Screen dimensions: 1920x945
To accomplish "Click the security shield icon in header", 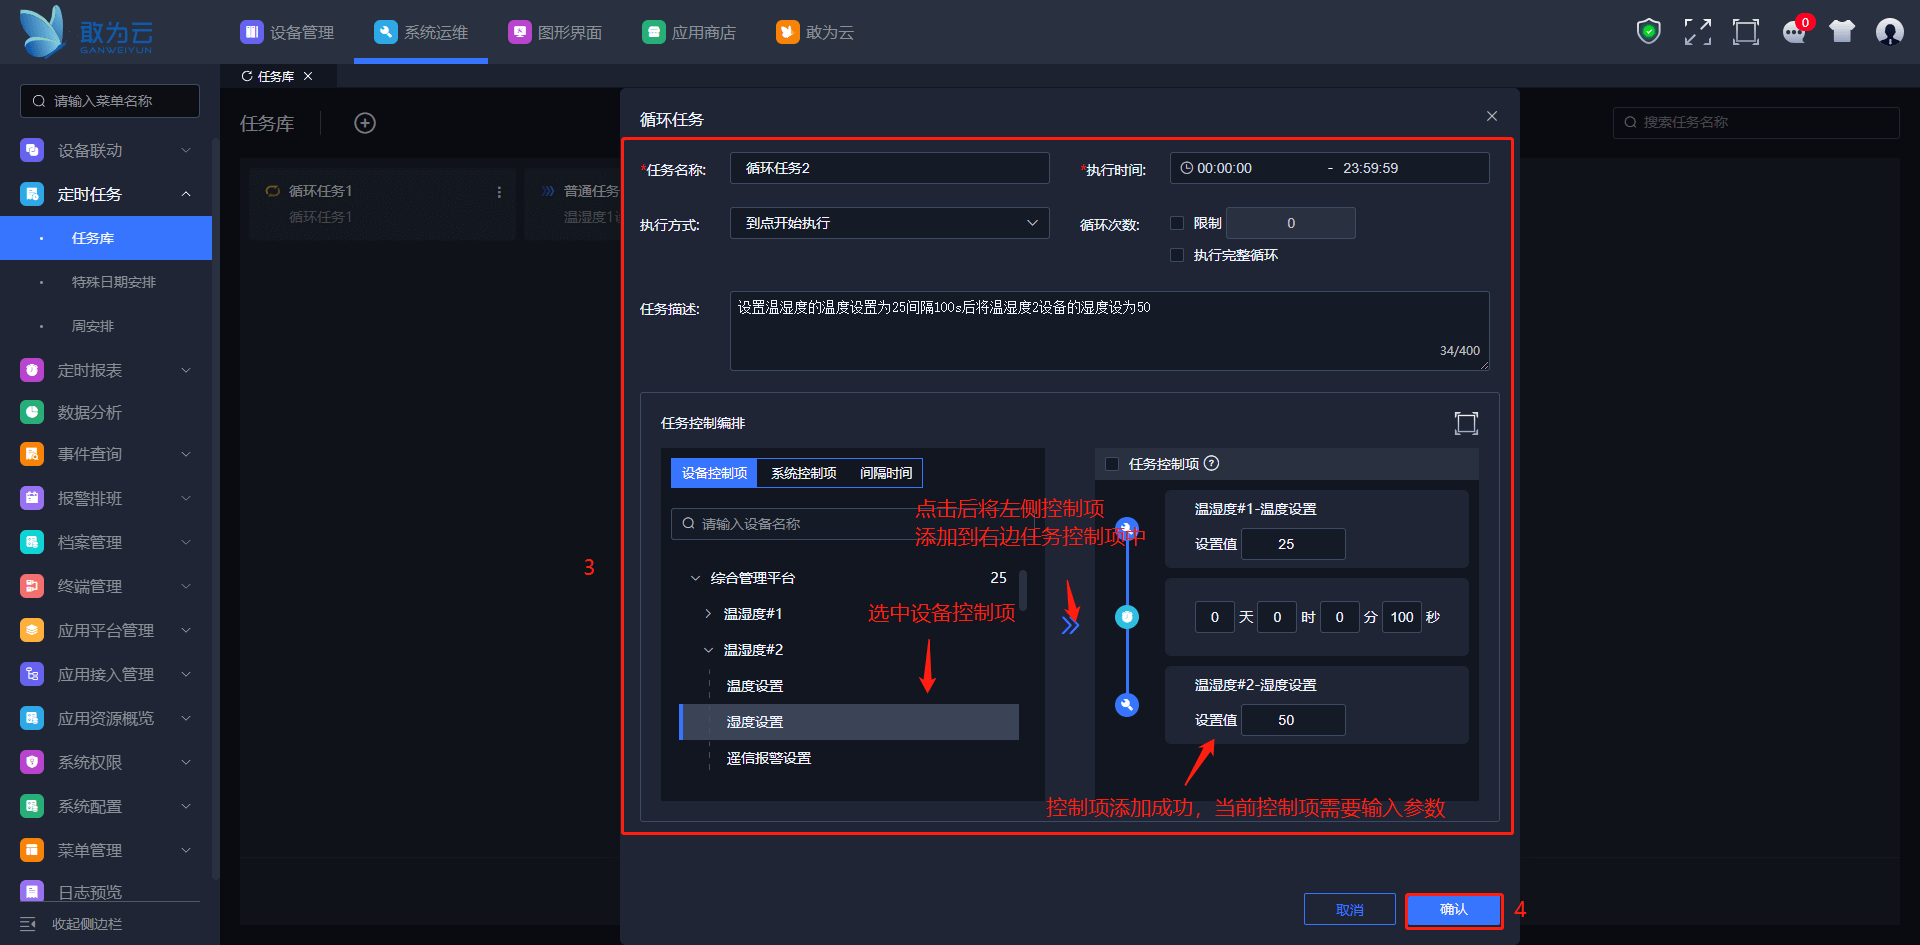I will click(1648, 32).
